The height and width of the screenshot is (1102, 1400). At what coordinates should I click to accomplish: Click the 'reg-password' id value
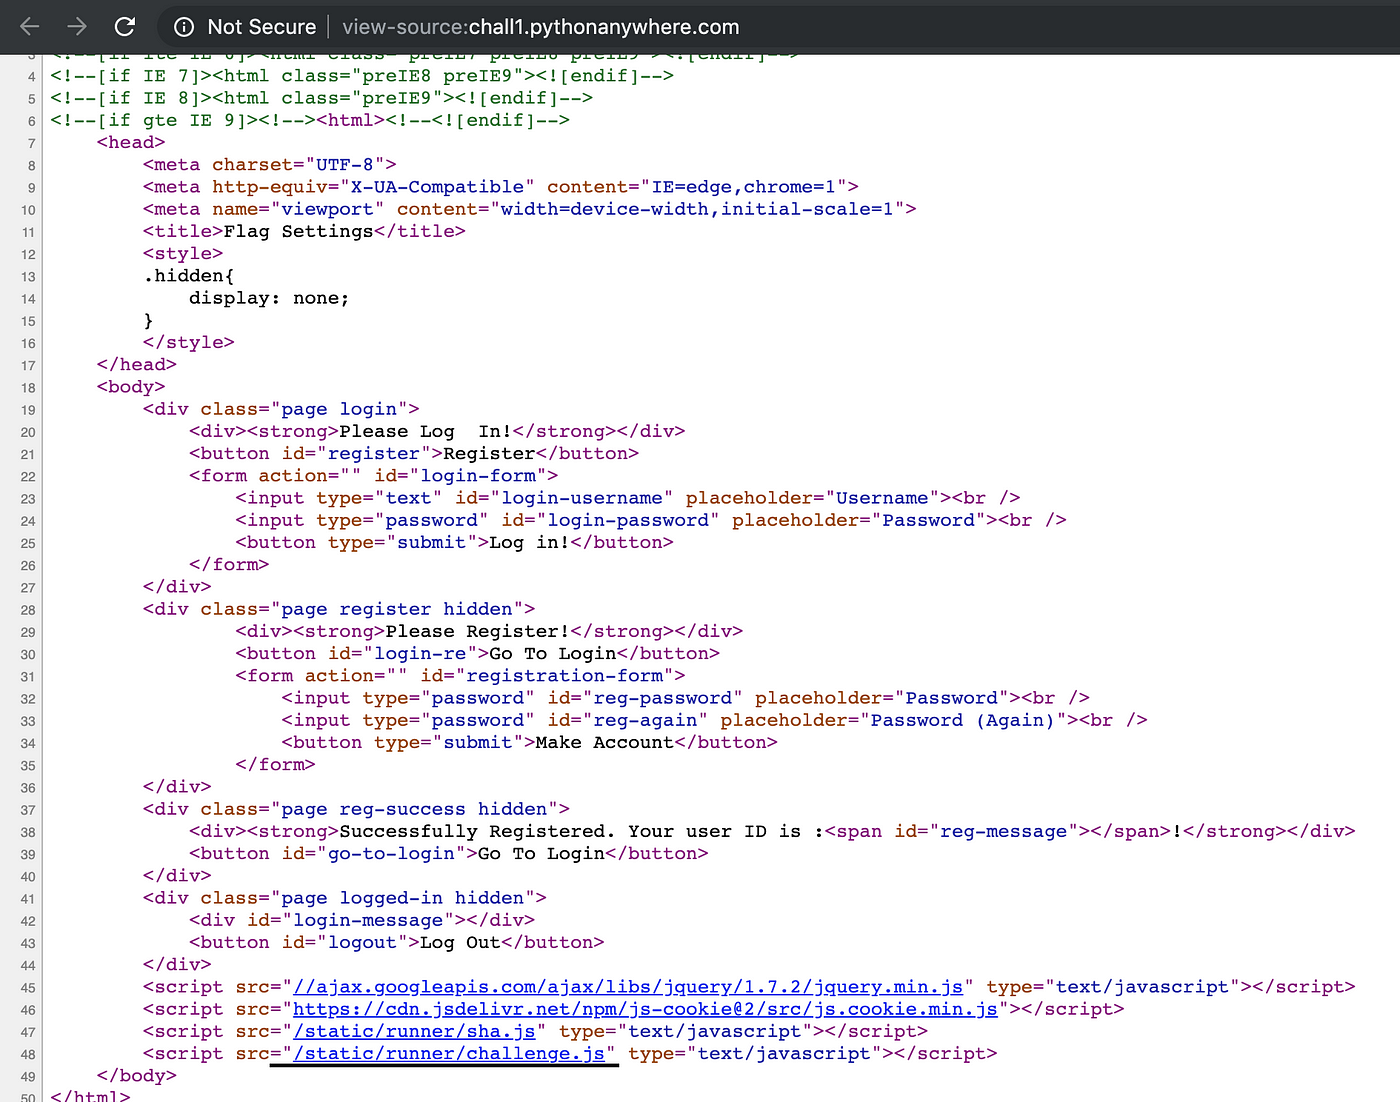point(662,698)
